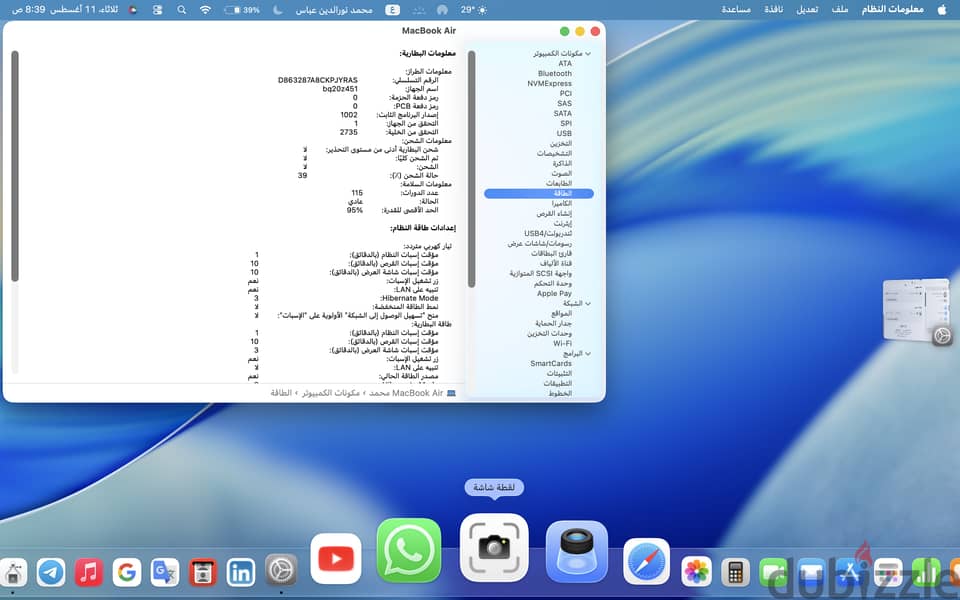Viewport: 960px width, 600px height.
Task: Launch YouTube from the Dock
Action: point(336,558)
